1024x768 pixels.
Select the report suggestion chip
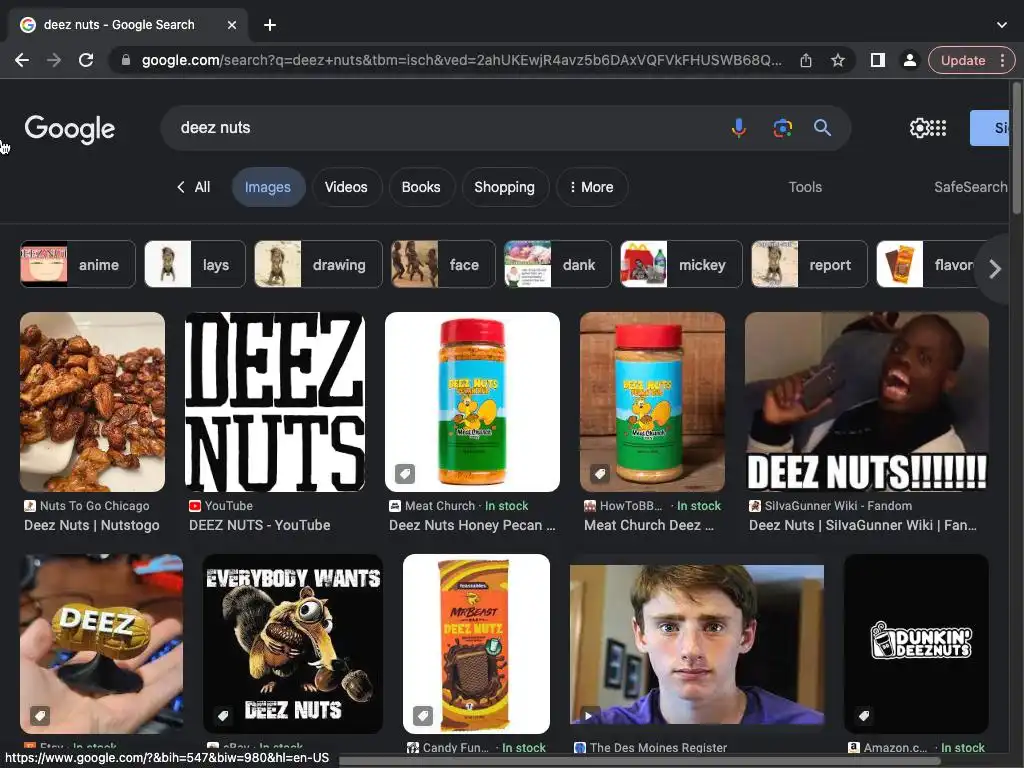[x=809, y=264]
